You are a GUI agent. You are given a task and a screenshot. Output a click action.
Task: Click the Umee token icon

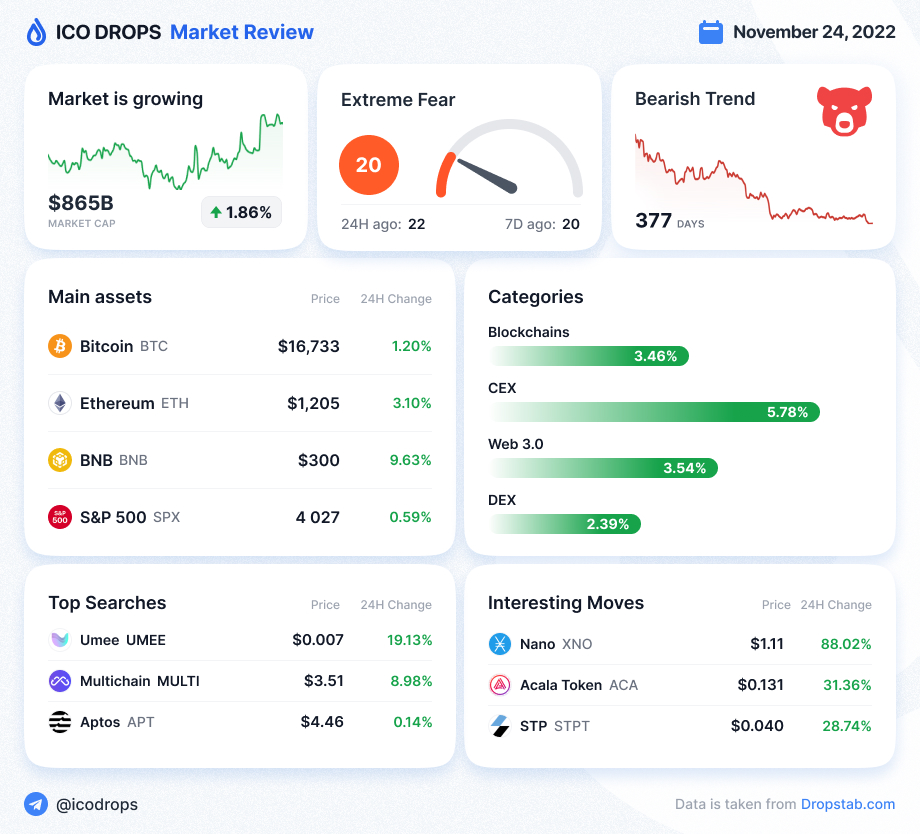60,640
